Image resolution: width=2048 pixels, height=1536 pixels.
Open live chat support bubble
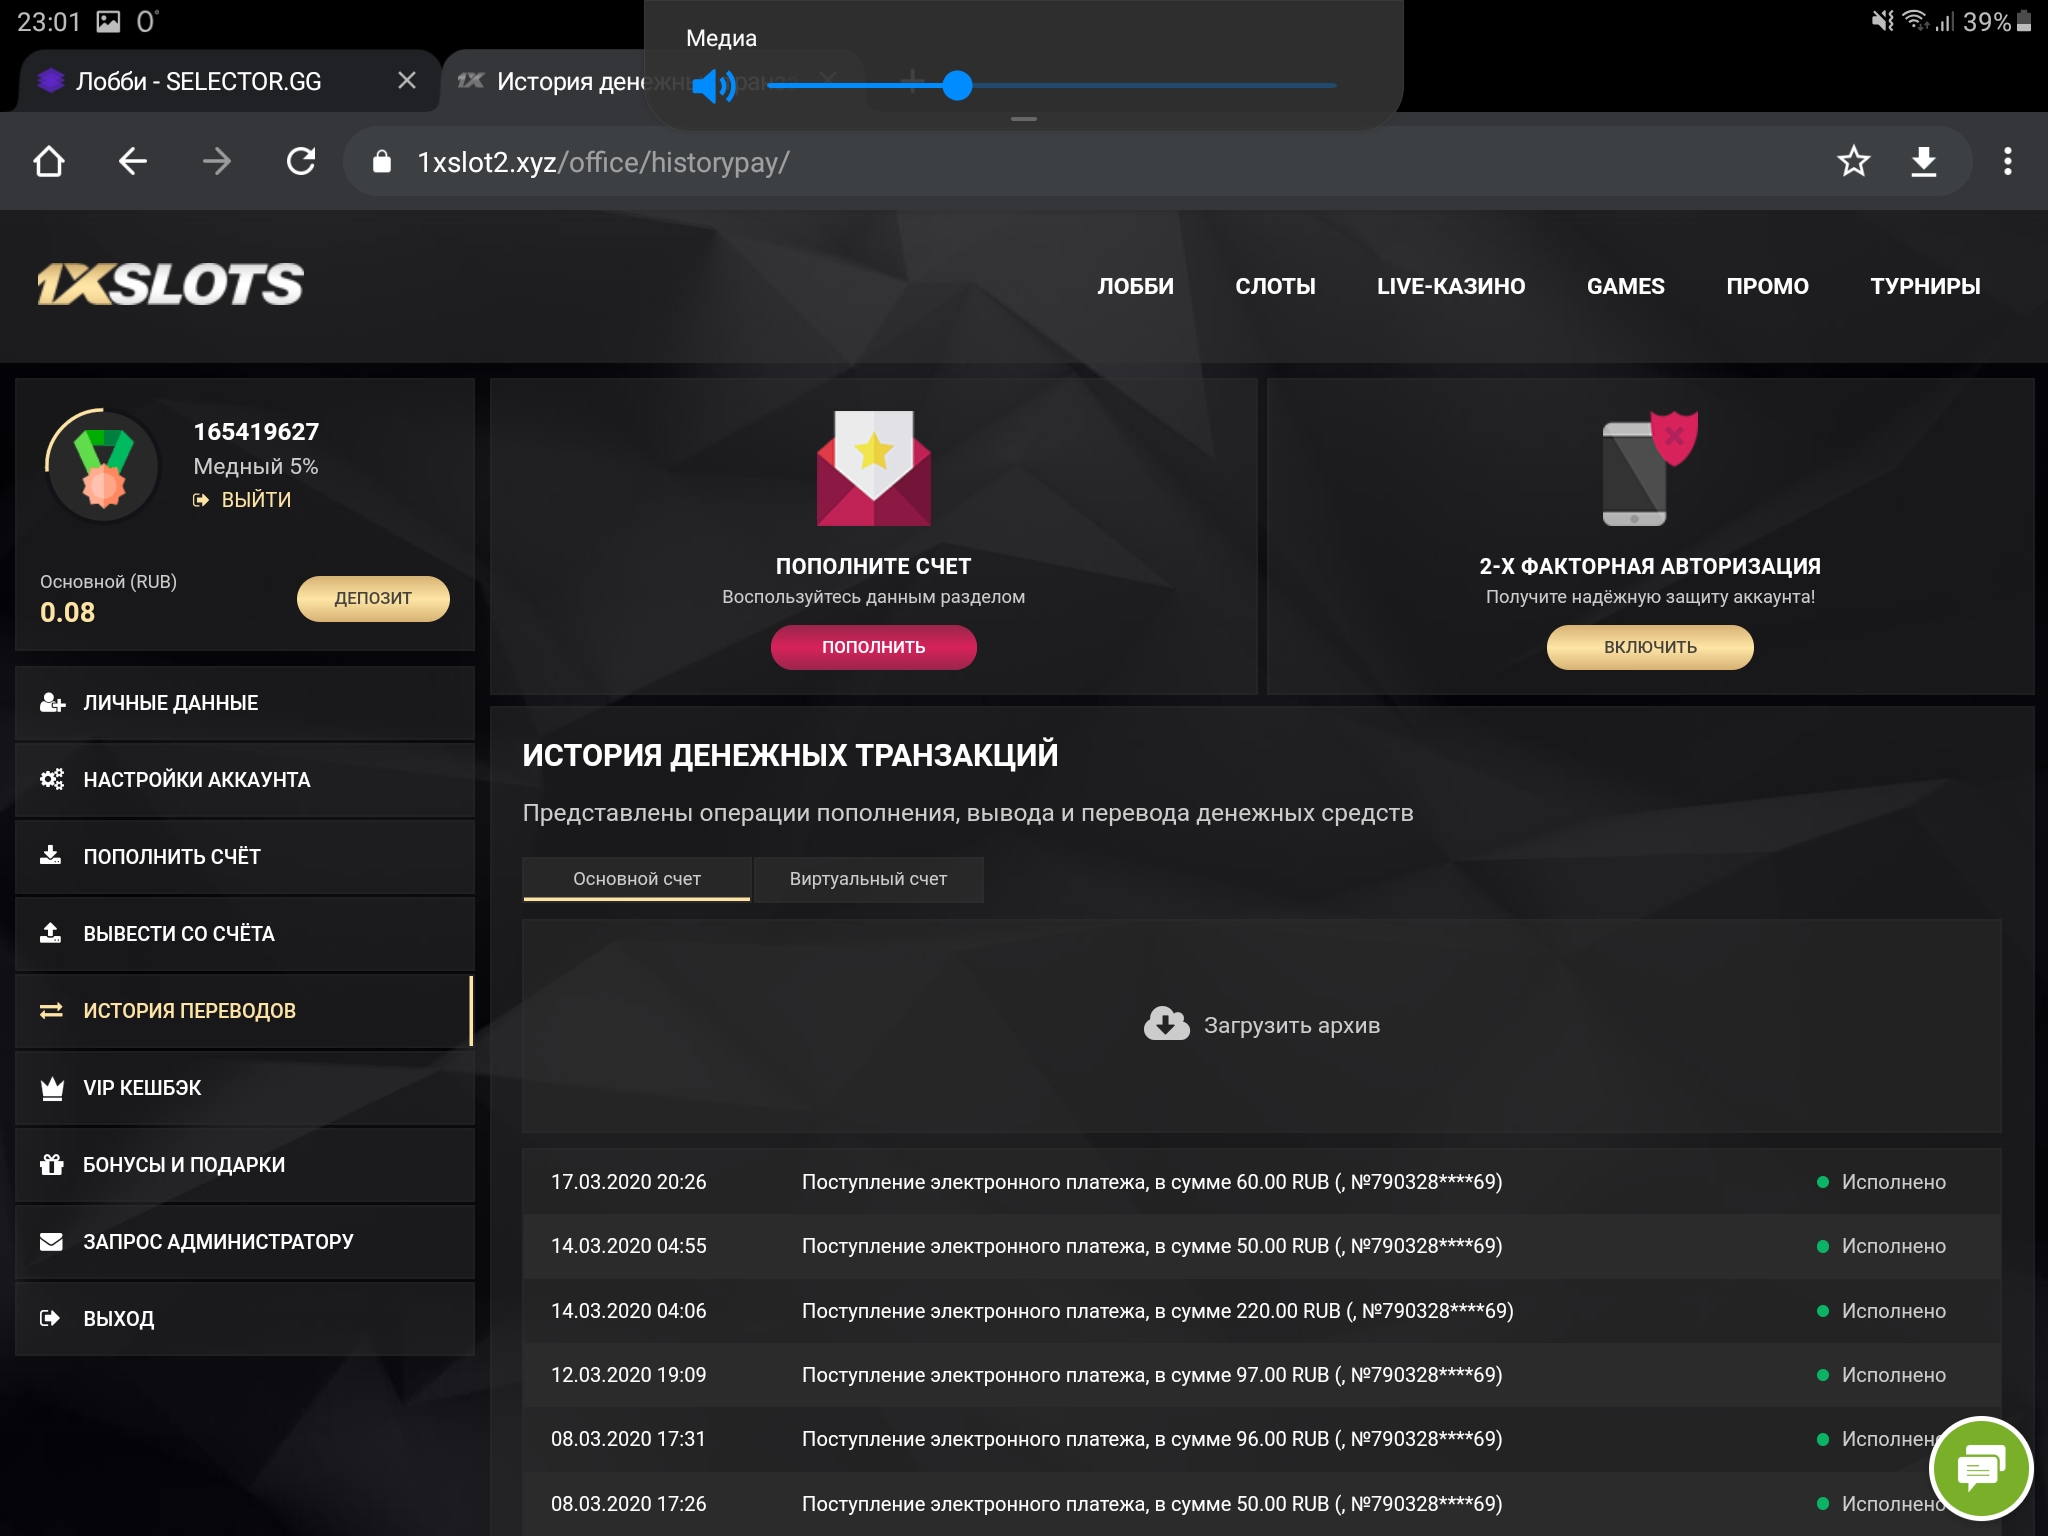1980,1468
